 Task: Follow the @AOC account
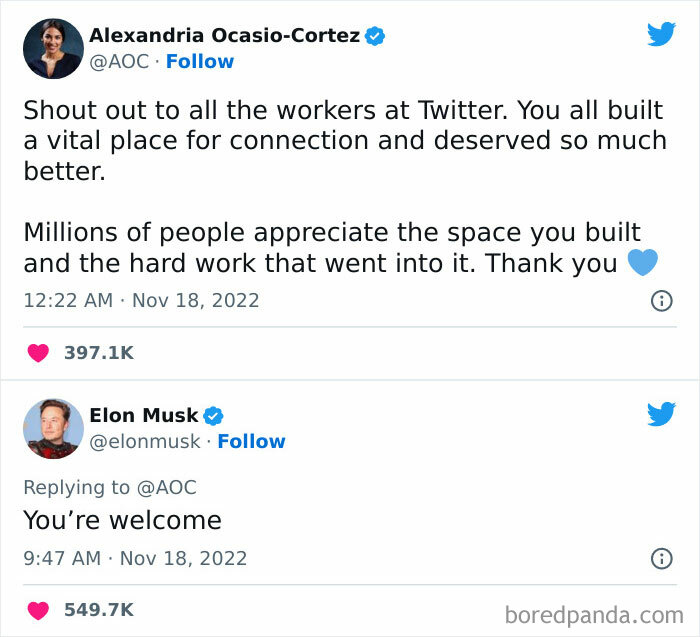pyautogui.click(x=199, y=61)
